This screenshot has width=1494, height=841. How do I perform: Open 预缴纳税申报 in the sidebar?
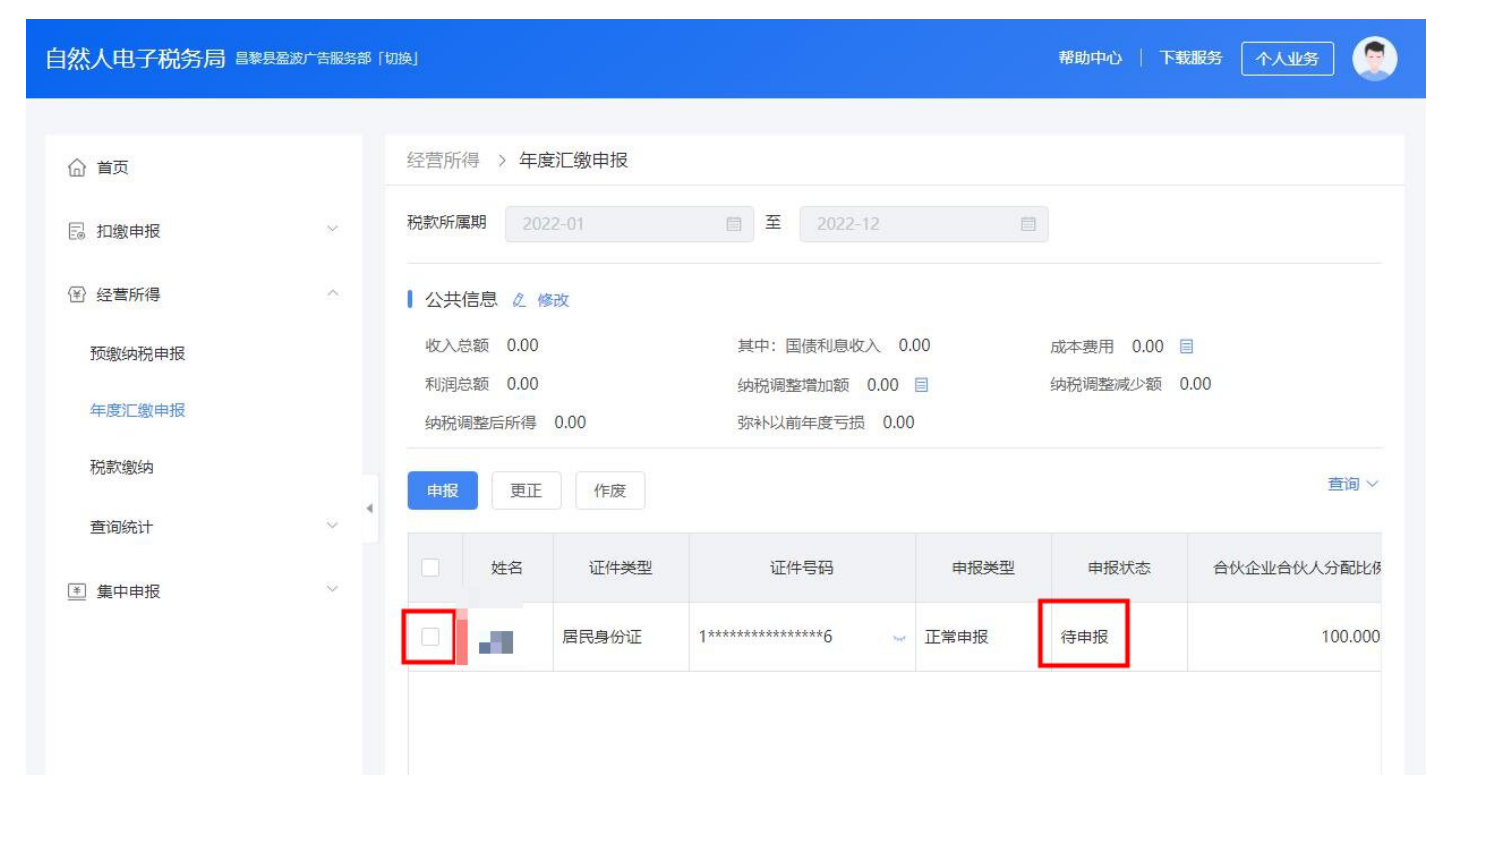click(138, 354)
